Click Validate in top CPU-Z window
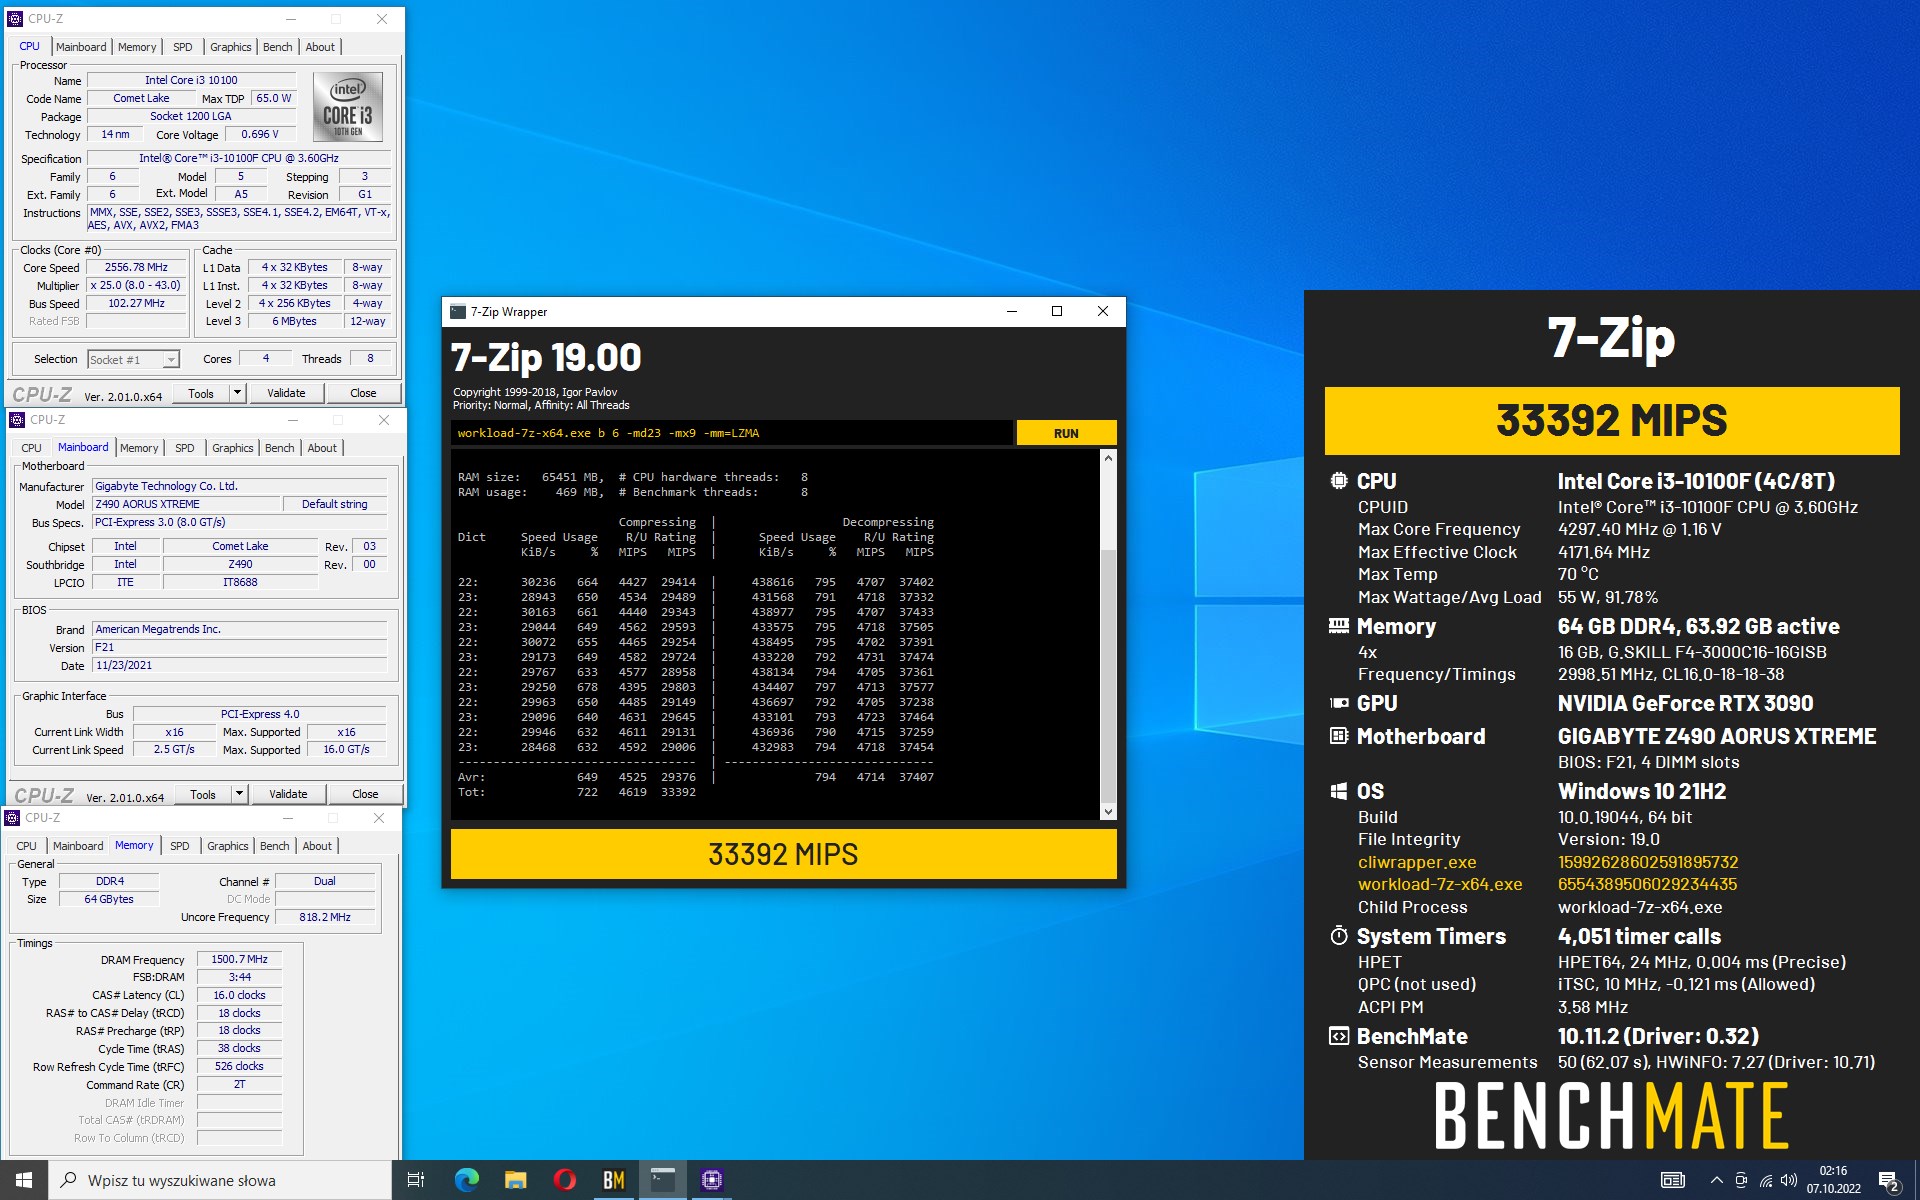The height and width of the screenshot is (1200, 1920). (x=286, y=393)
